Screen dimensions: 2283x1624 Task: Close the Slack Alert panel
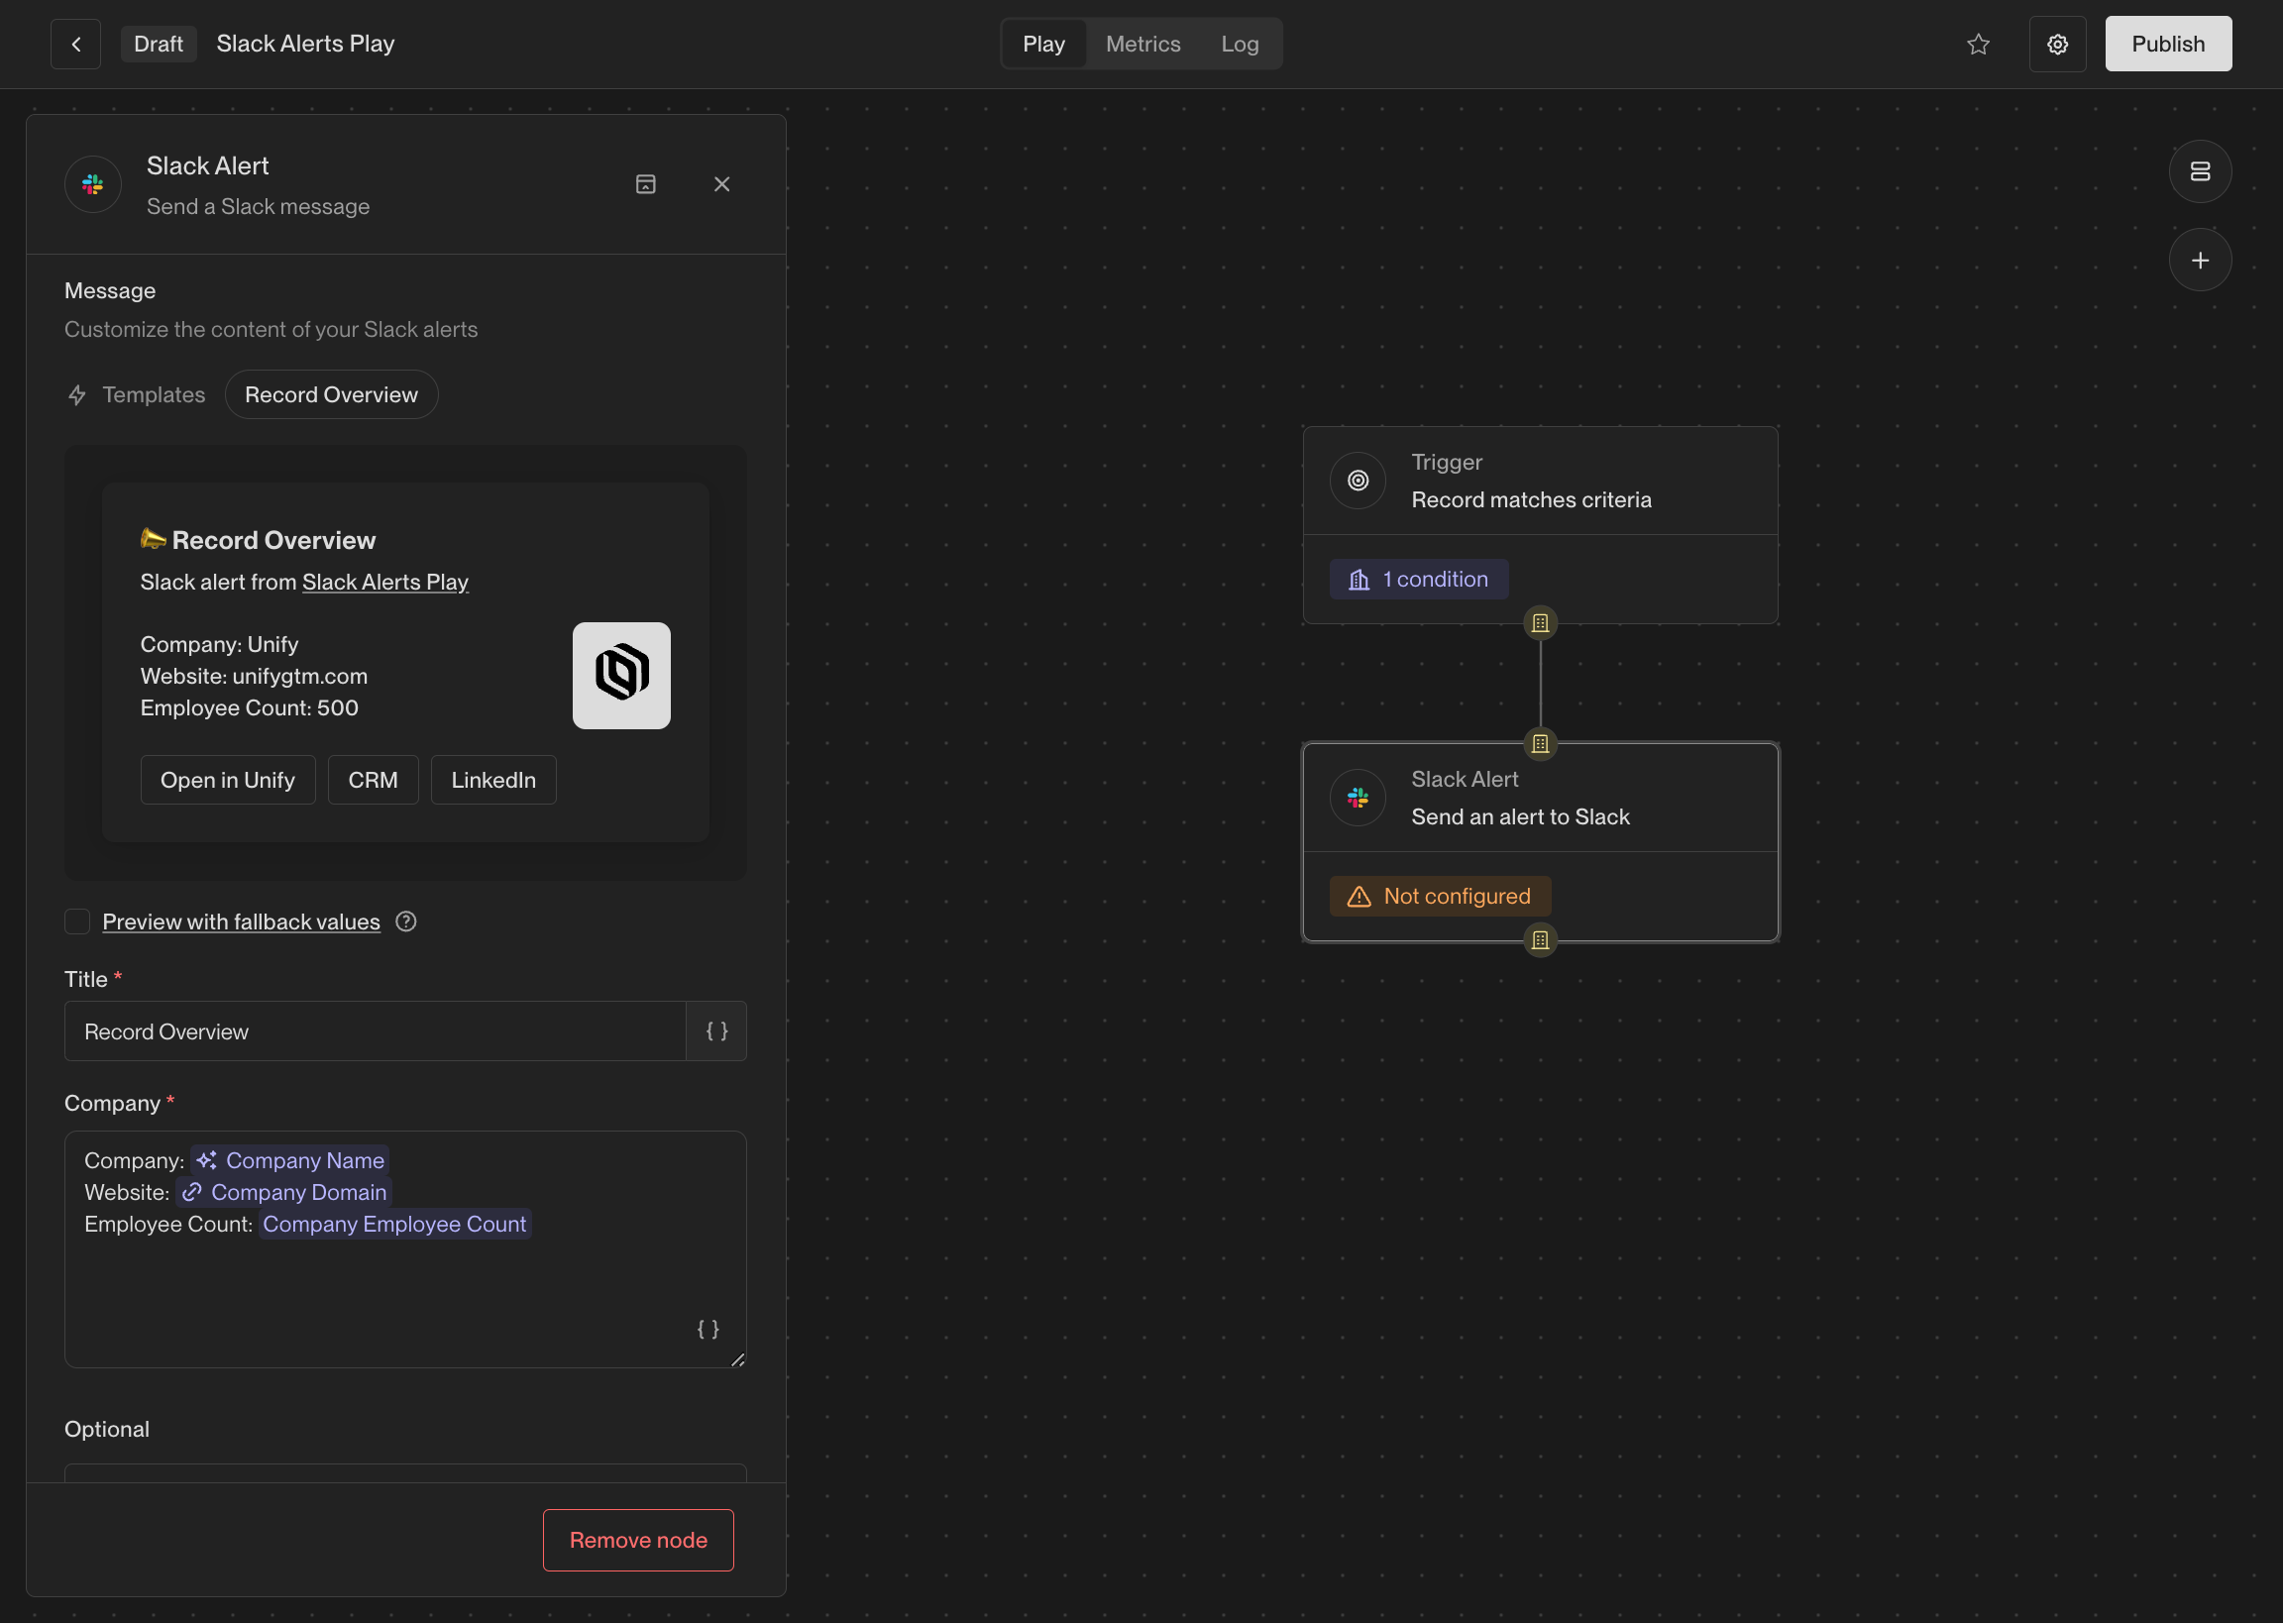(x=721, y=184)
